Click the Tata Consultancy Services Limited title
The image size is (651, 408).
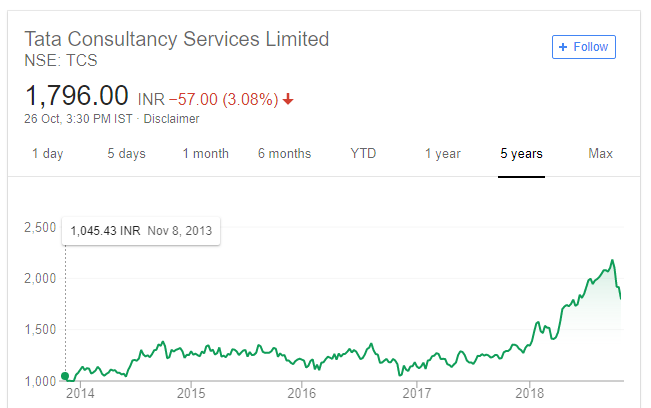coord(176,40)
